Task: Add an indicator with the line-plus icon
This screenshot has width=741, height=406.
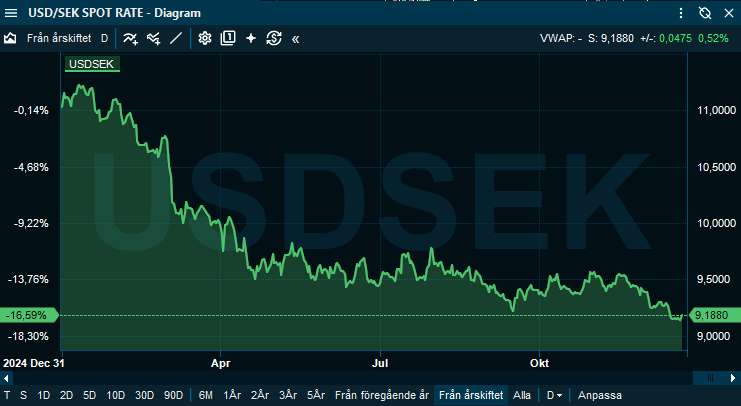Action: tap(130, 39)
